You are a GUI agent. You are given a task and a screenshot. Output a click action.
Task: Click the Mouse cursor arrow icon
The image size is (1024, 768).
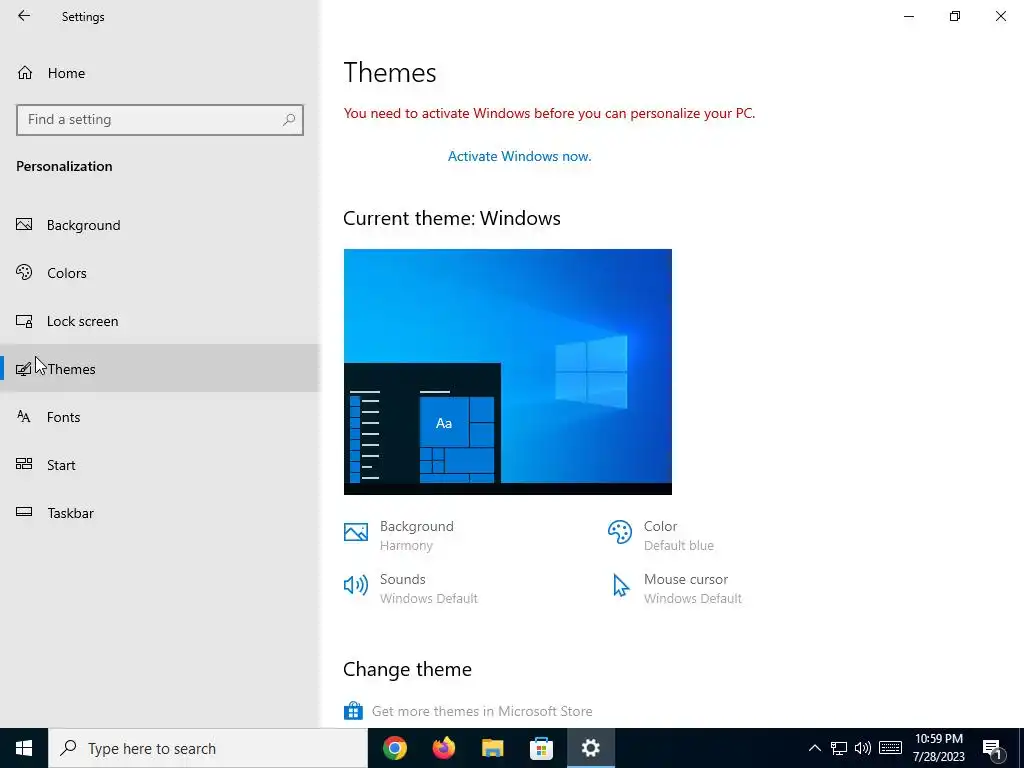(620, 585)
